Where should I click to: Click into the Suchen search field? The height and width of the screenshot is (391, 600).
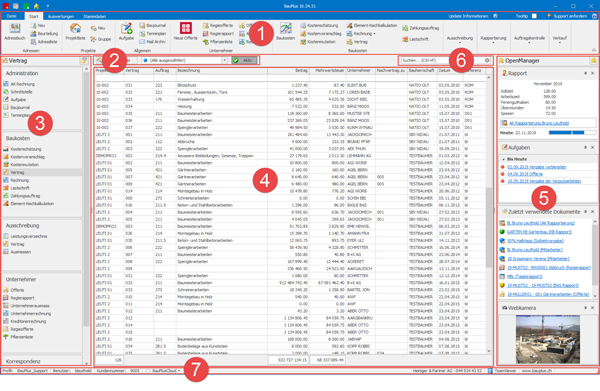pos(442,60)
